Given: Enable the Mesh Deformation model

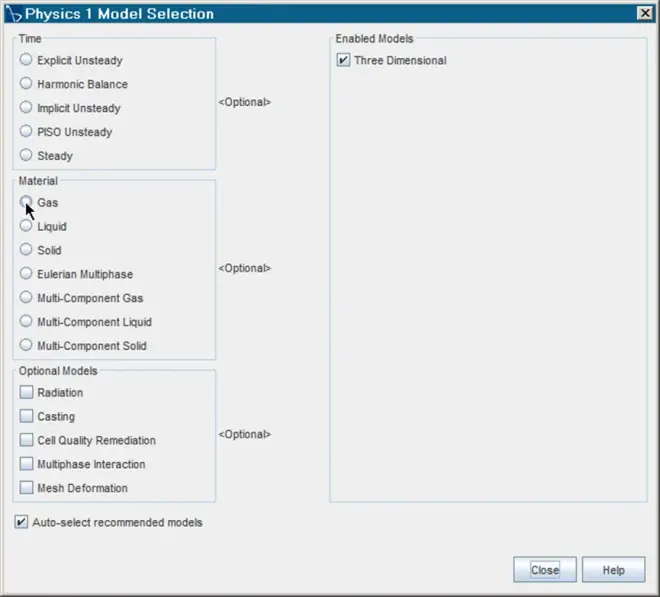Looking at the screenshot, I should tap(26, 488).
